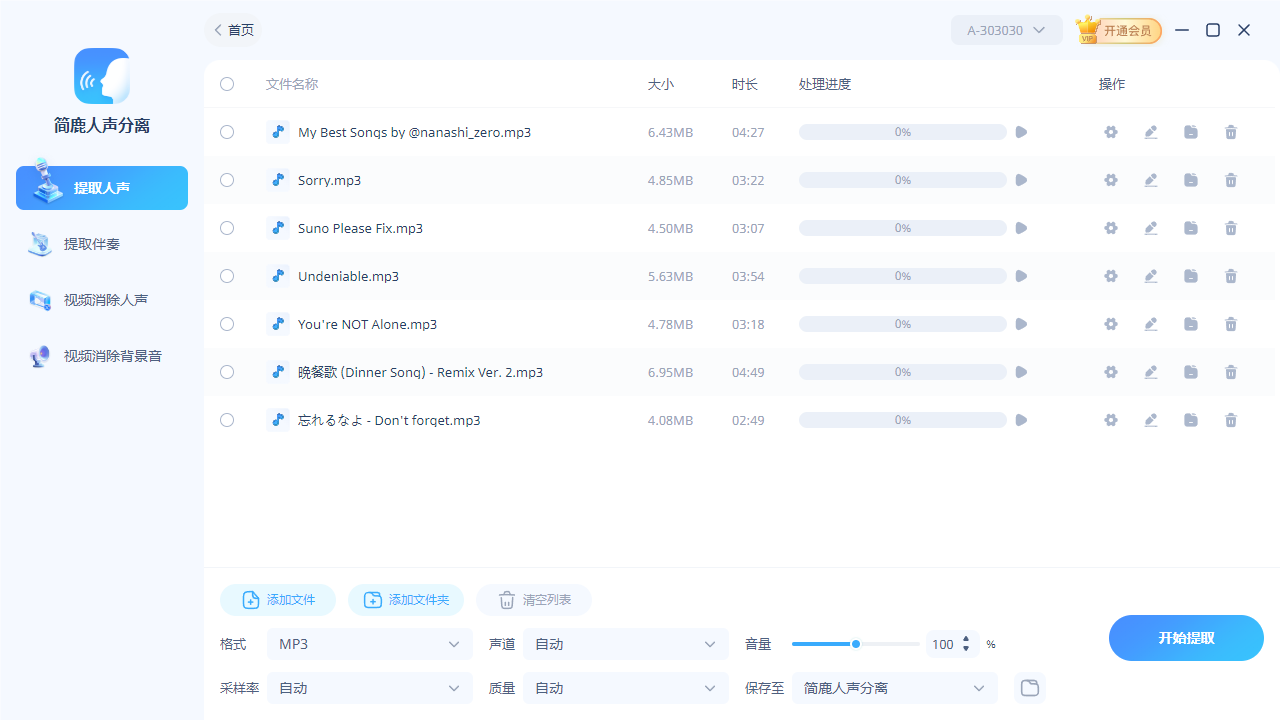This screenshot has height=720, width=1280.
Task: Delete 忘れるなよ - Don't forget.mp3 via trash icon
Action: [x=1231, y=420]
